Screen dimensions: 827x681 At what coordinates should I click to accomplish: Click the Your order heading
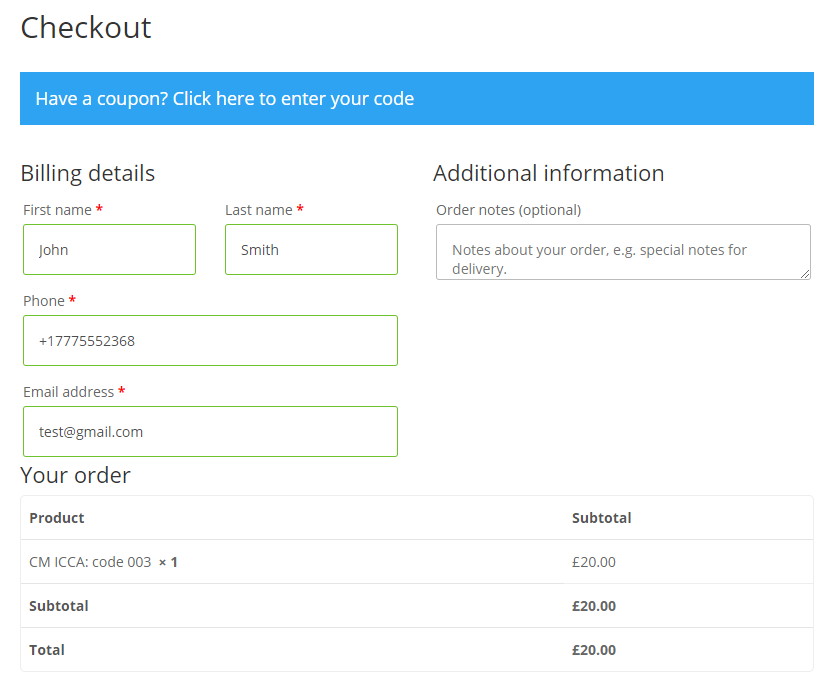pos(75,475)
